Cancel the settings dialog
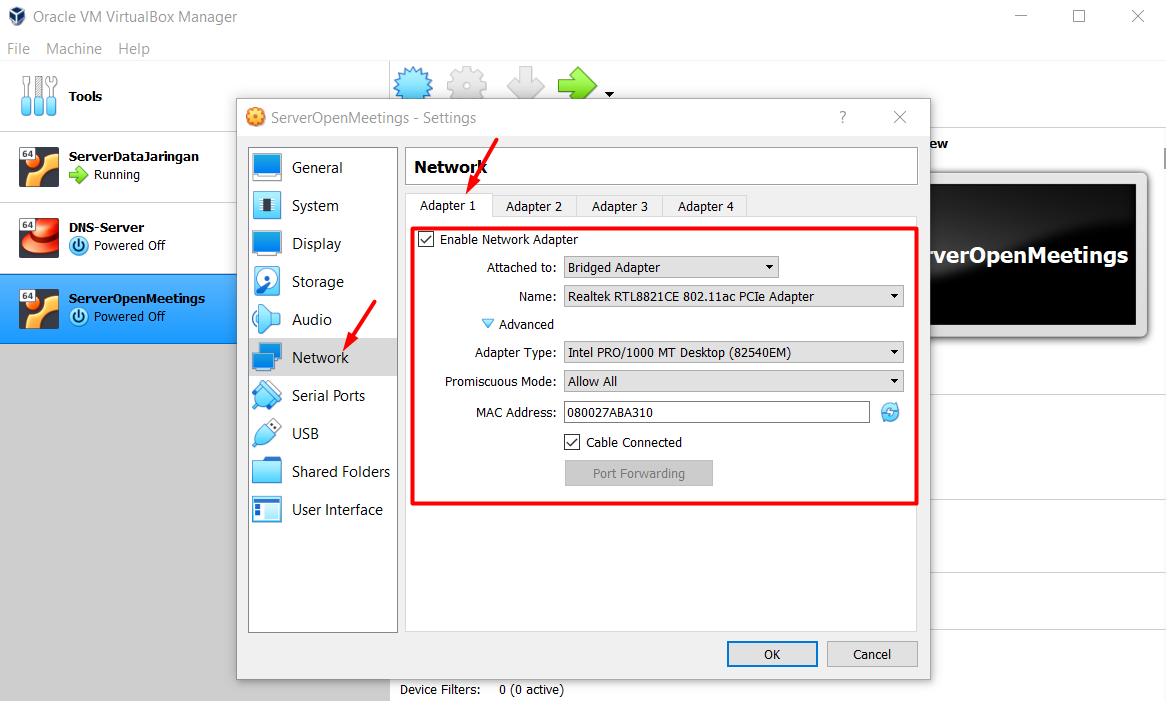The image size is (1166, 701). click(x=871, y=654)
